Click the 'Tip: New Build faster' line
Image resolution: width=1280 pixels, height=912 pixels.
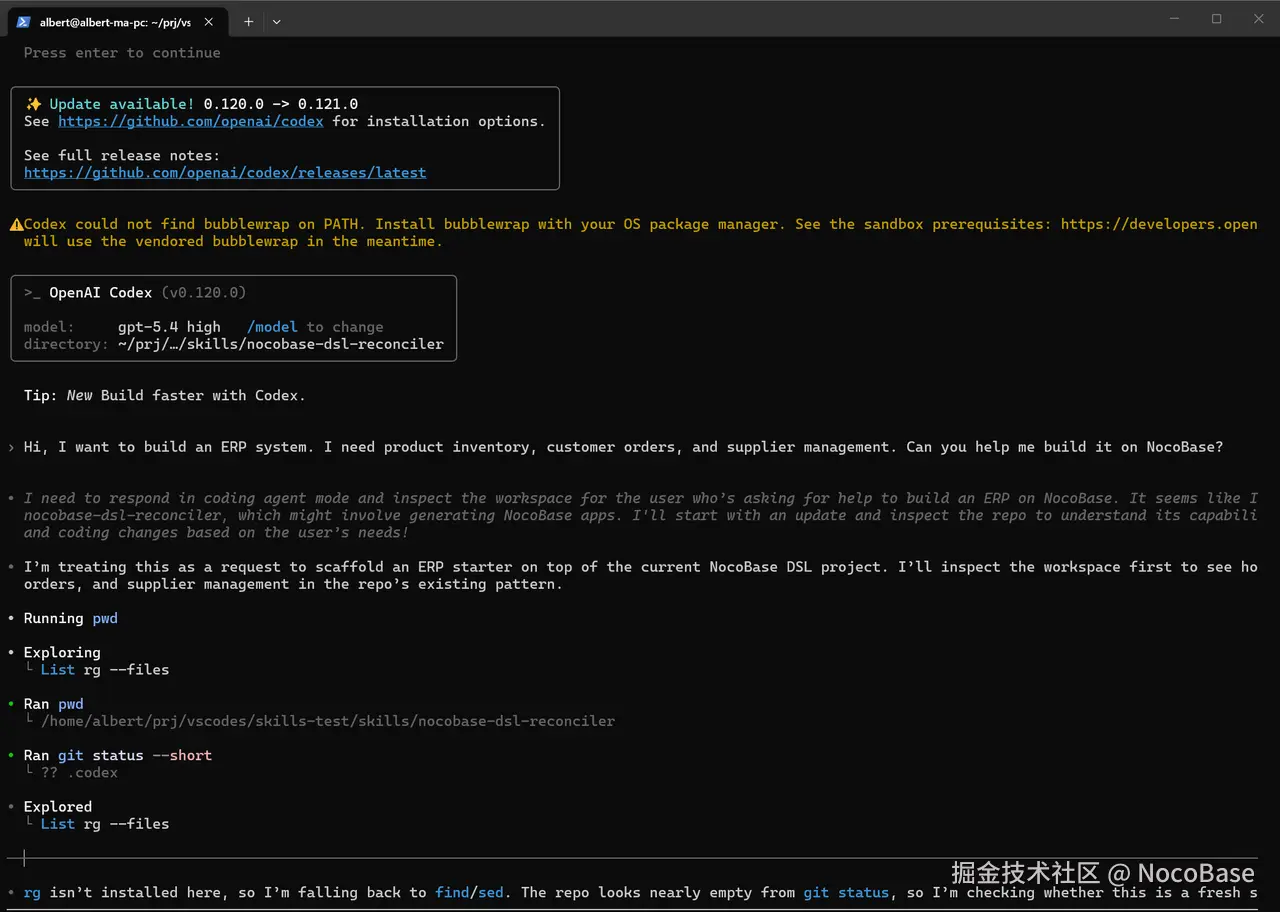coord(165,396)
